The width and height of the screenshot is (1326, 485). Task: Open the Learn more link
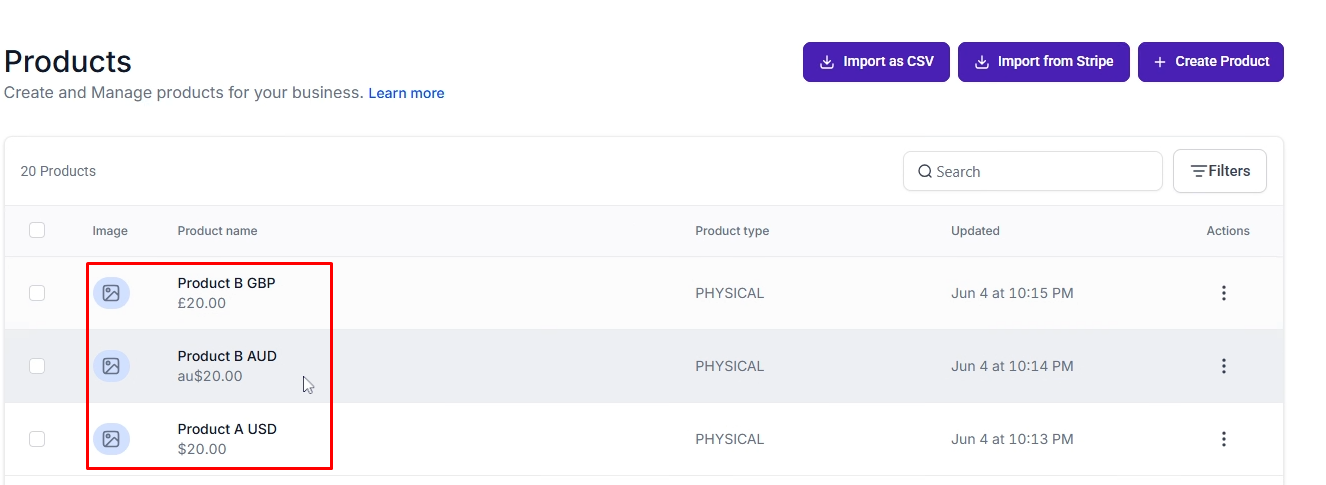pyautogui.click(x=406, y=93)
